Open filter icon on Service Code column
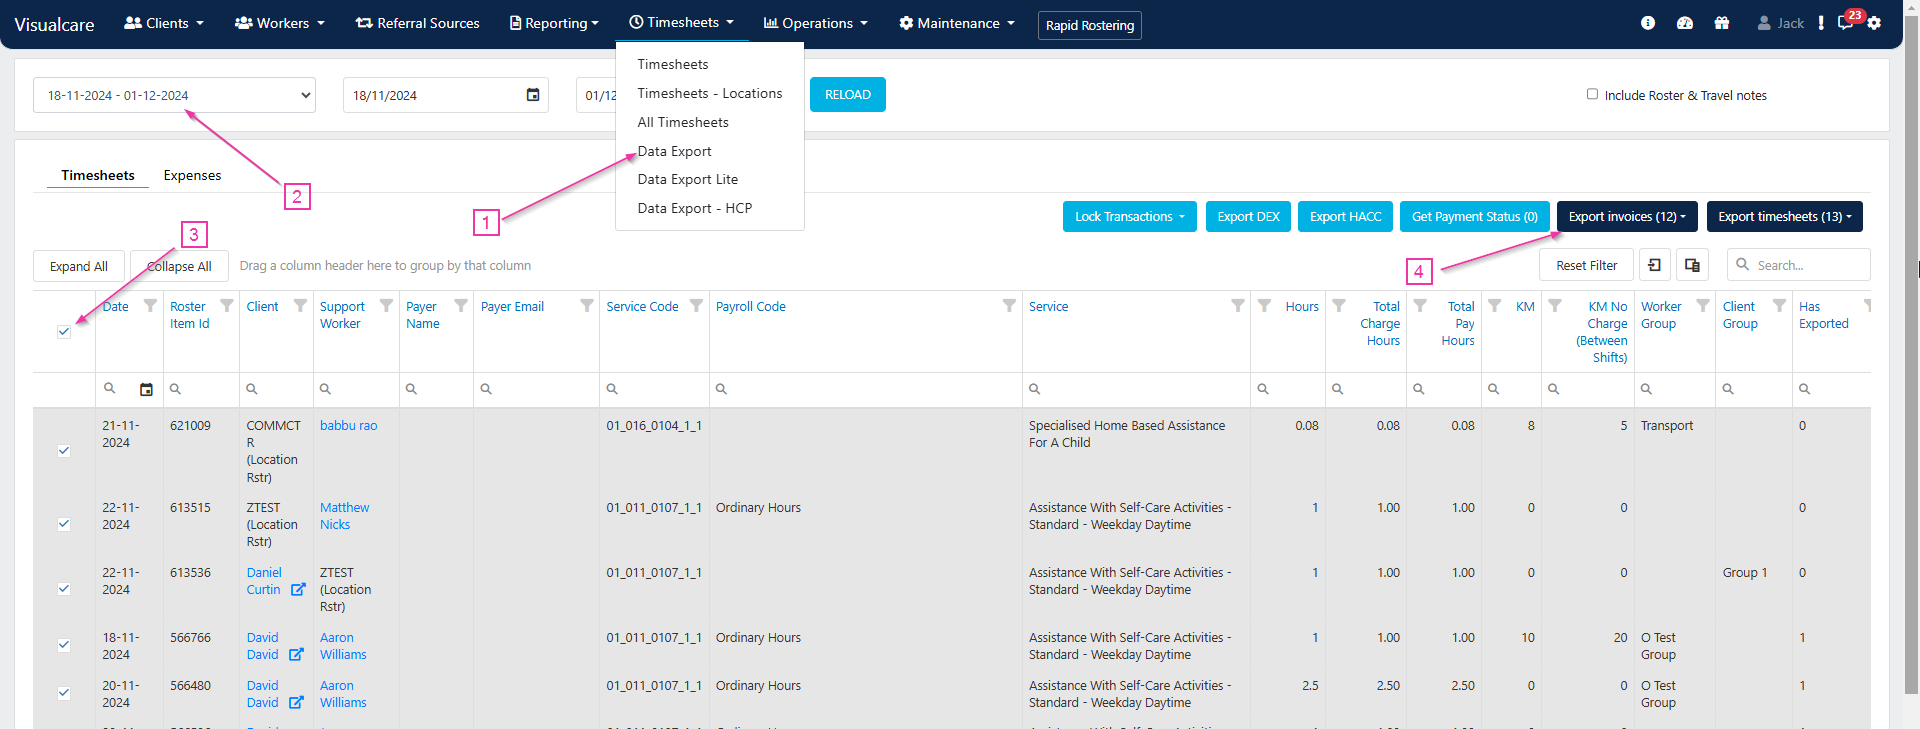This screenshot has height=729, width=1920. pyautogui.click(x=696, y=305)
